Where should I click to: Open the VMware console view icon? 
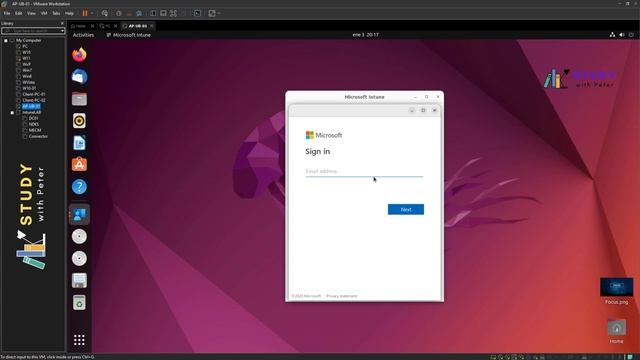coord(197,13)
